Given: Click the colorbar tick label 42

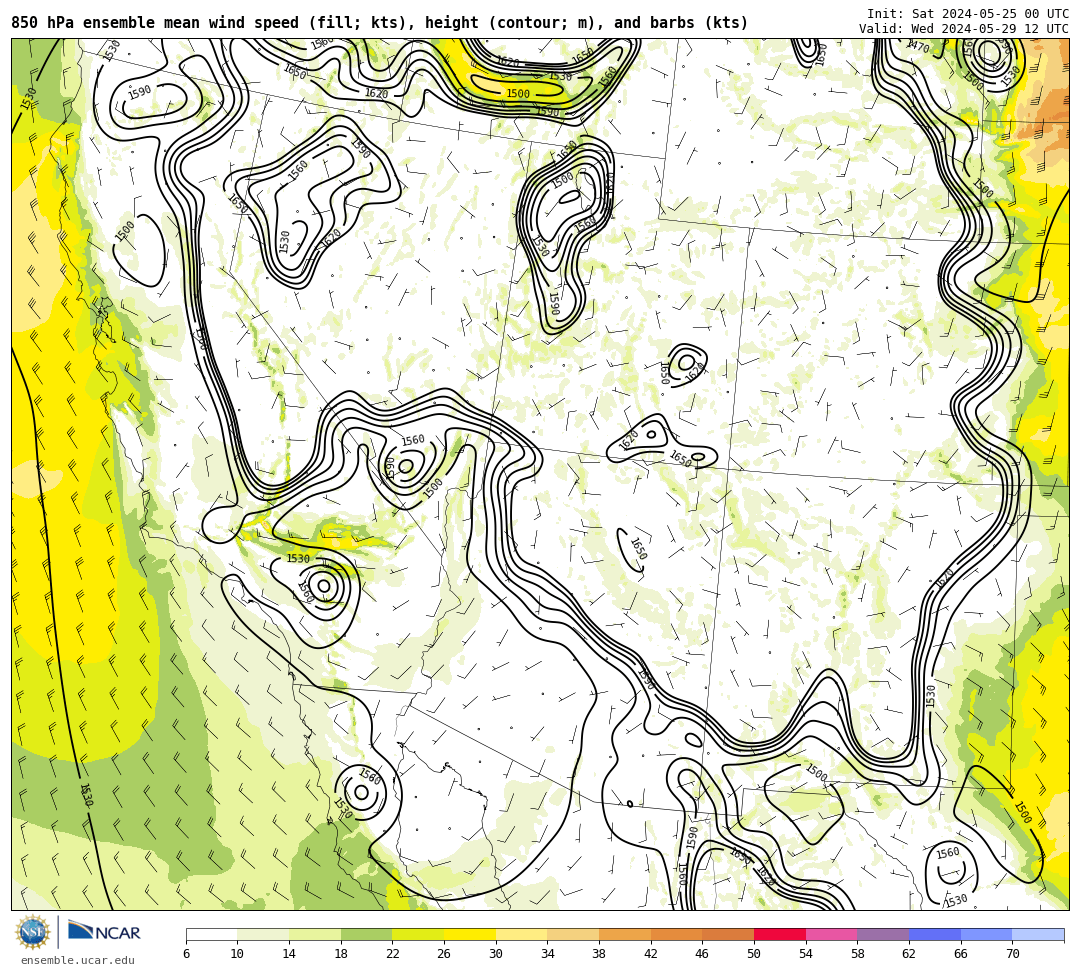Looking at the screenshot, I should (x=651, y=954).
